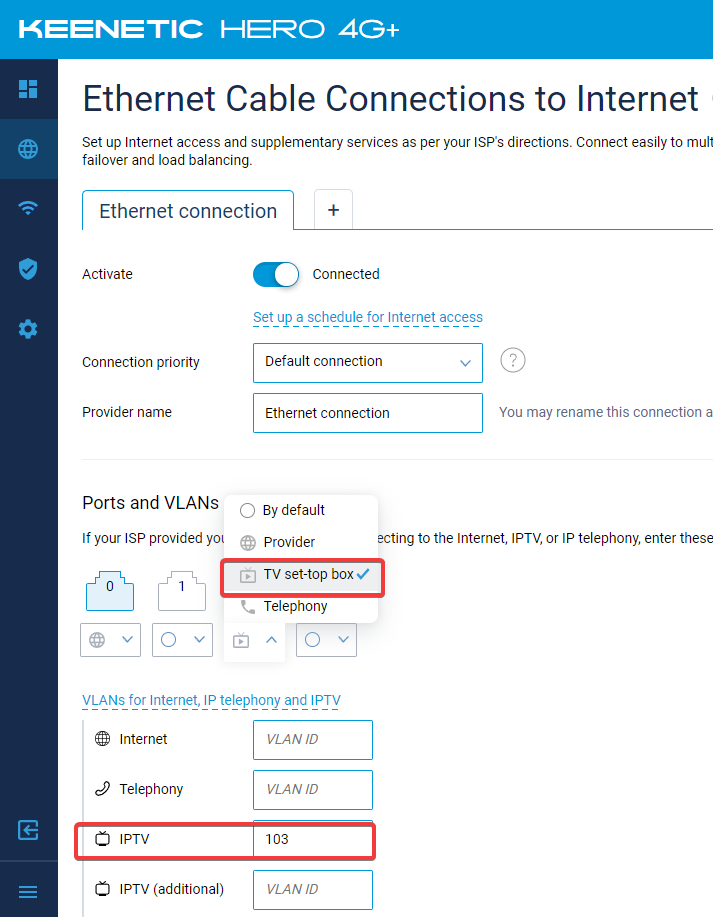Expand the hamburger menu at sidebar bottom
The width and height of the screenshot is (713, 917).
(x=28, y=892)
